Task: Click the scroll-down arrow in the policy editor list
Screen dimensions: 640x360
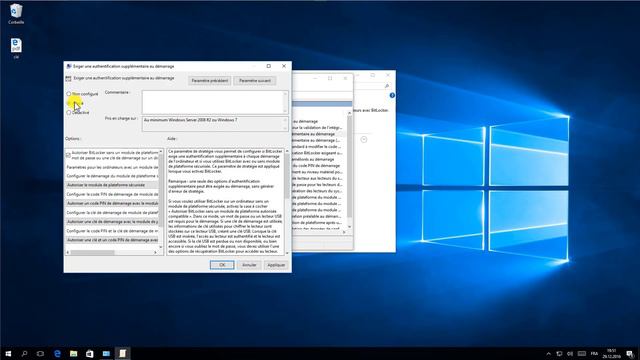Action: pyautogui.click(x=349, y=227)
